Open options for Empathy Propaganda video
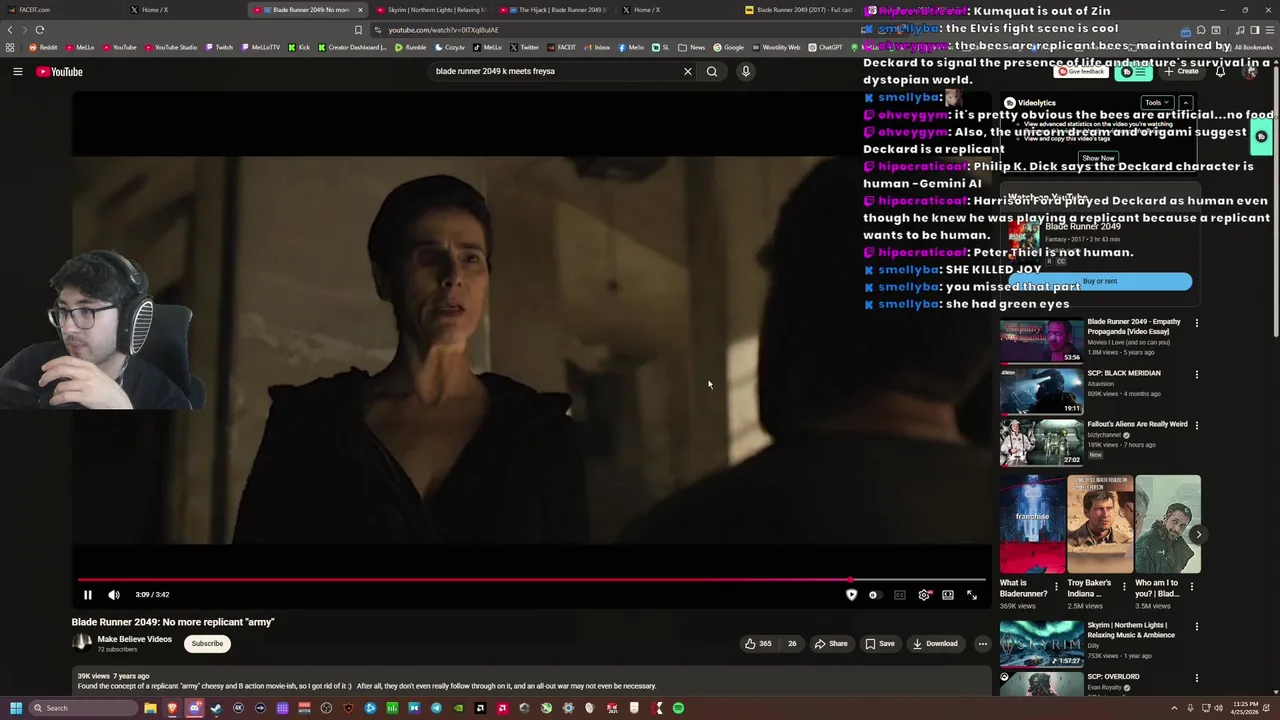This screenshot has height=720, width=1280. click(x=1196, y=323)
